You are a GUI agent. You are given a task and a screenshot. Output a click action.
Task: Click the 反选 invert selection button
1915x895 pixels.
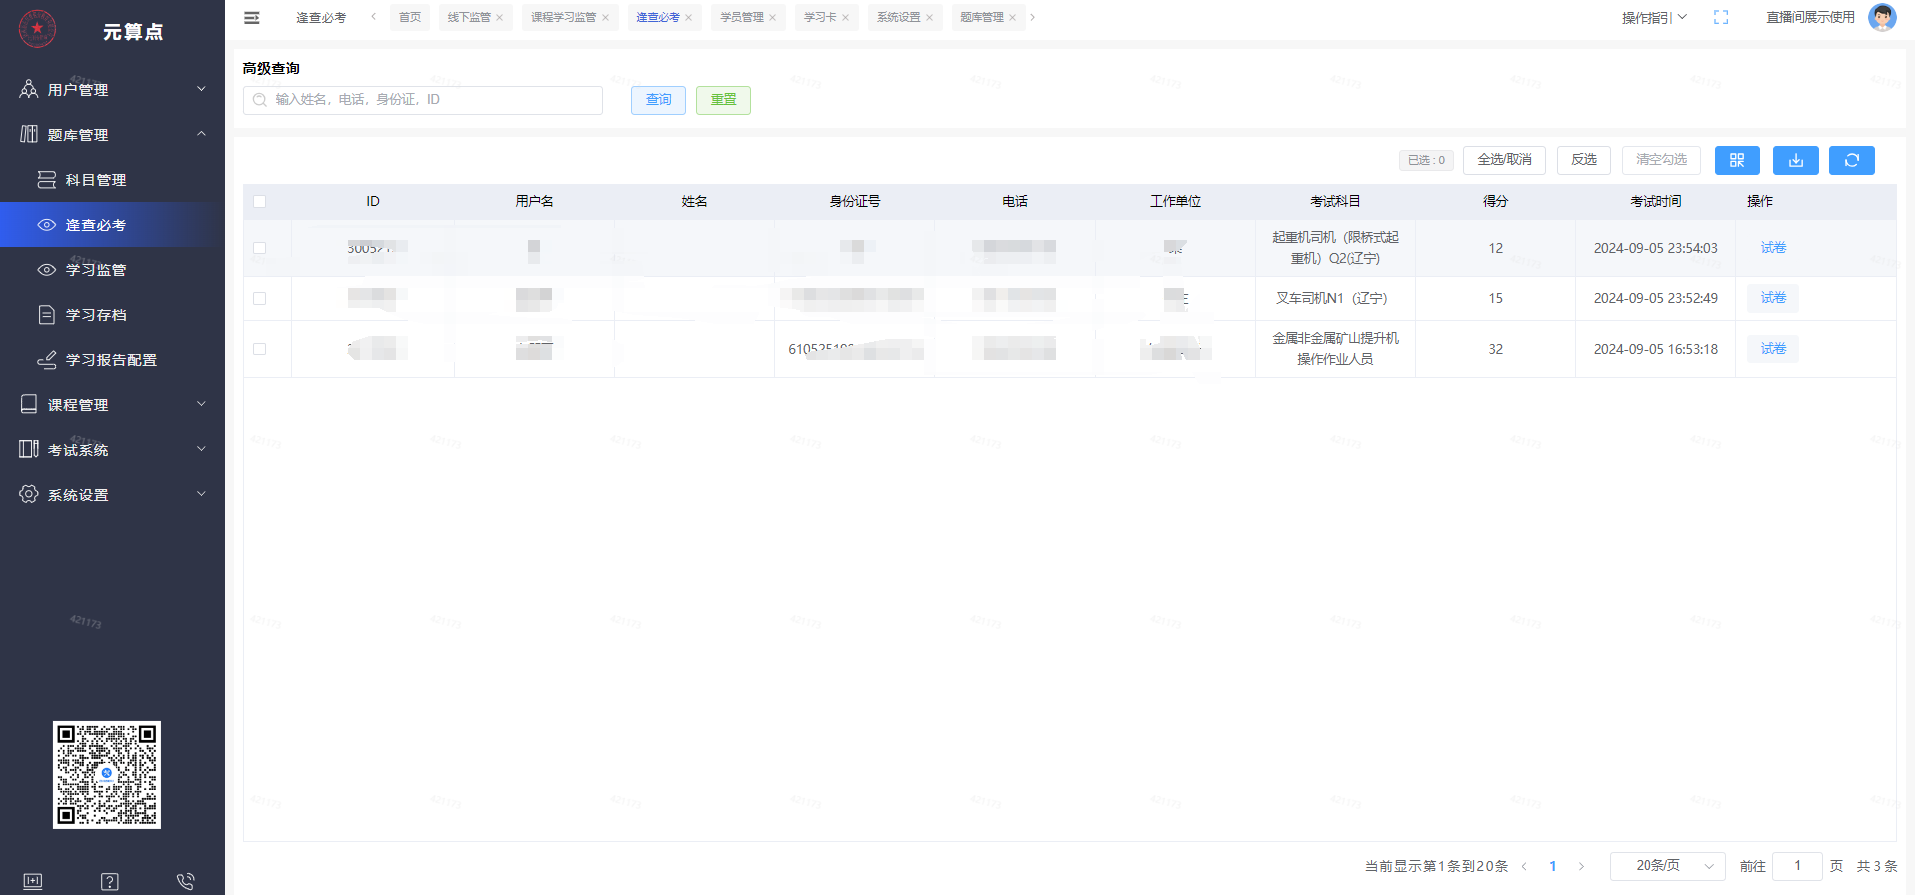coord(1584,160)
